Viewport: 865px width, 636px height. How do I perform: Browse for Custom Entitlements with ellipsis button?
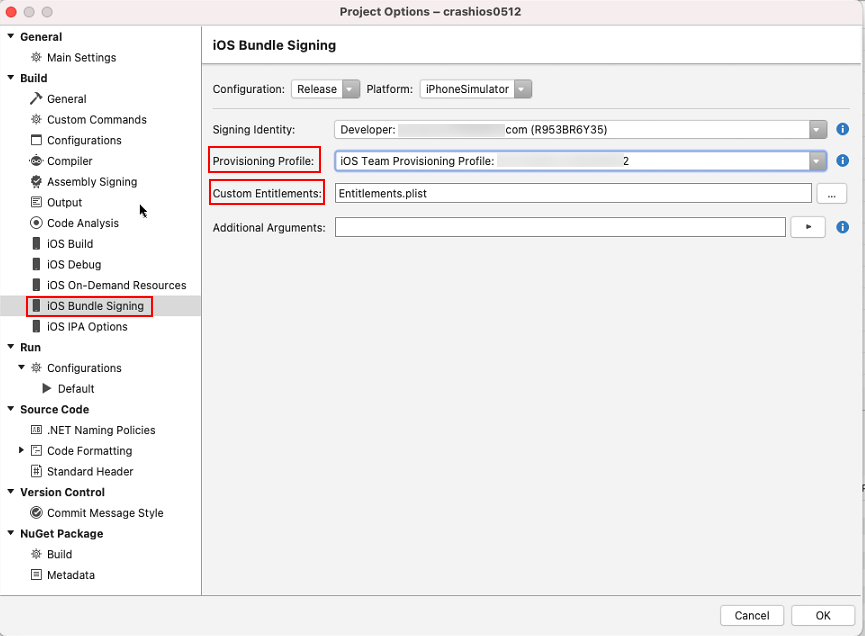832,193
